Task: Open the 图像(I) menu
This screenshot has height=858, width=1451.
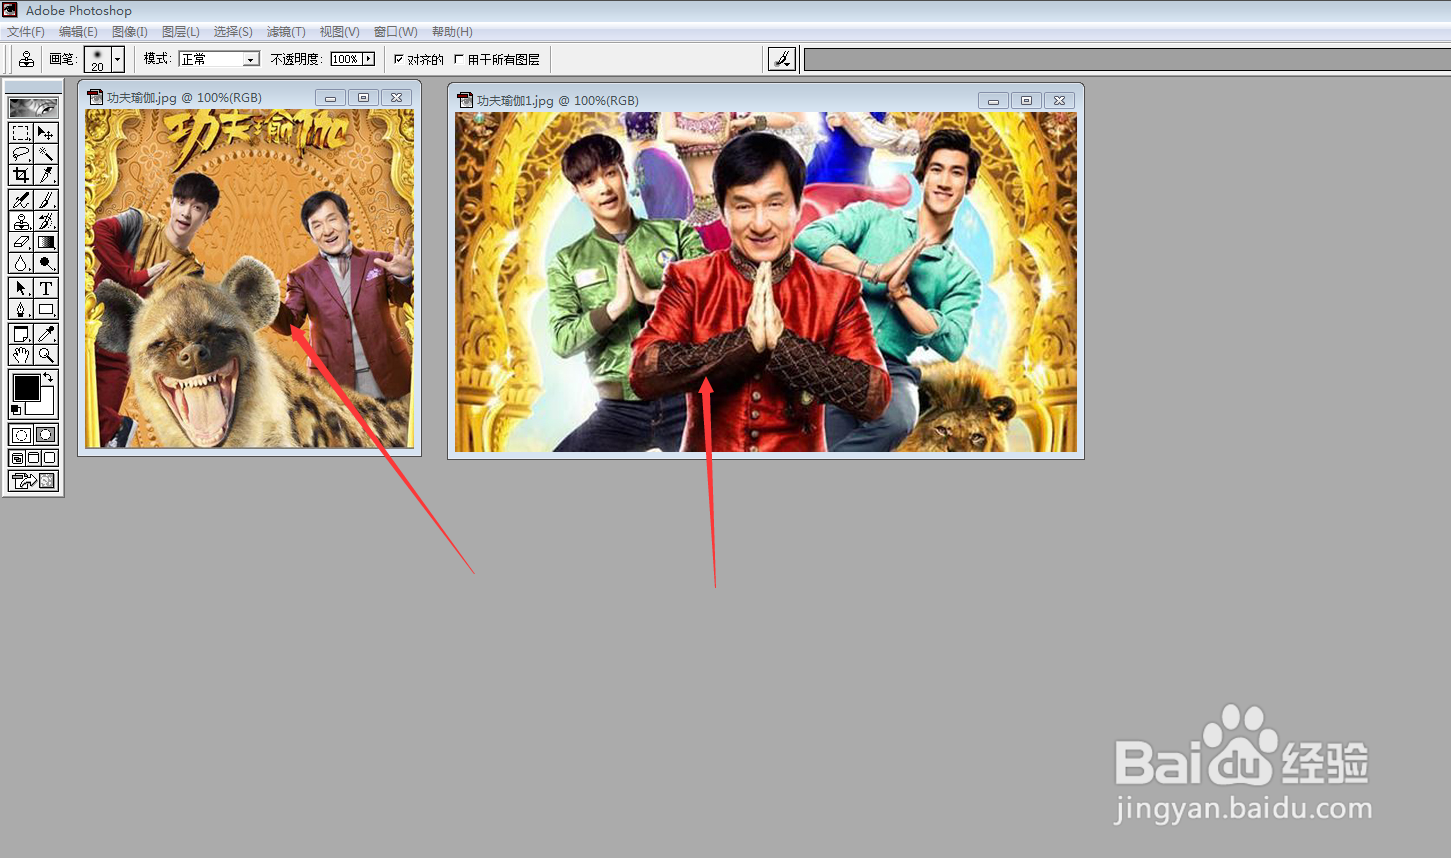Action: pos(130,32)
